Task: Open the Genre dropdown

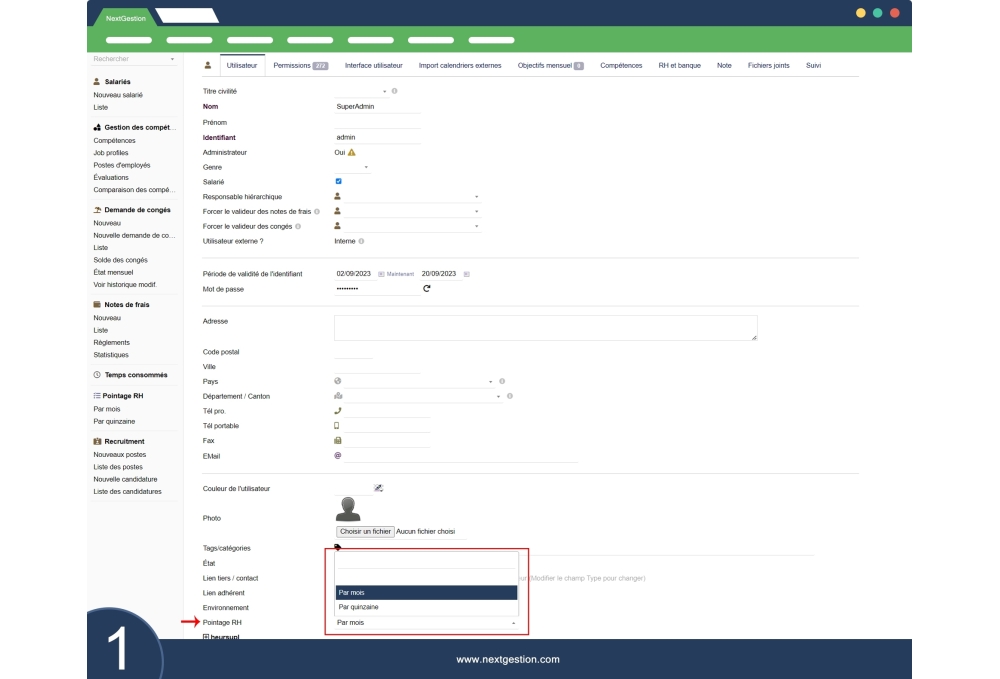Action: click(x=366, y=167)
